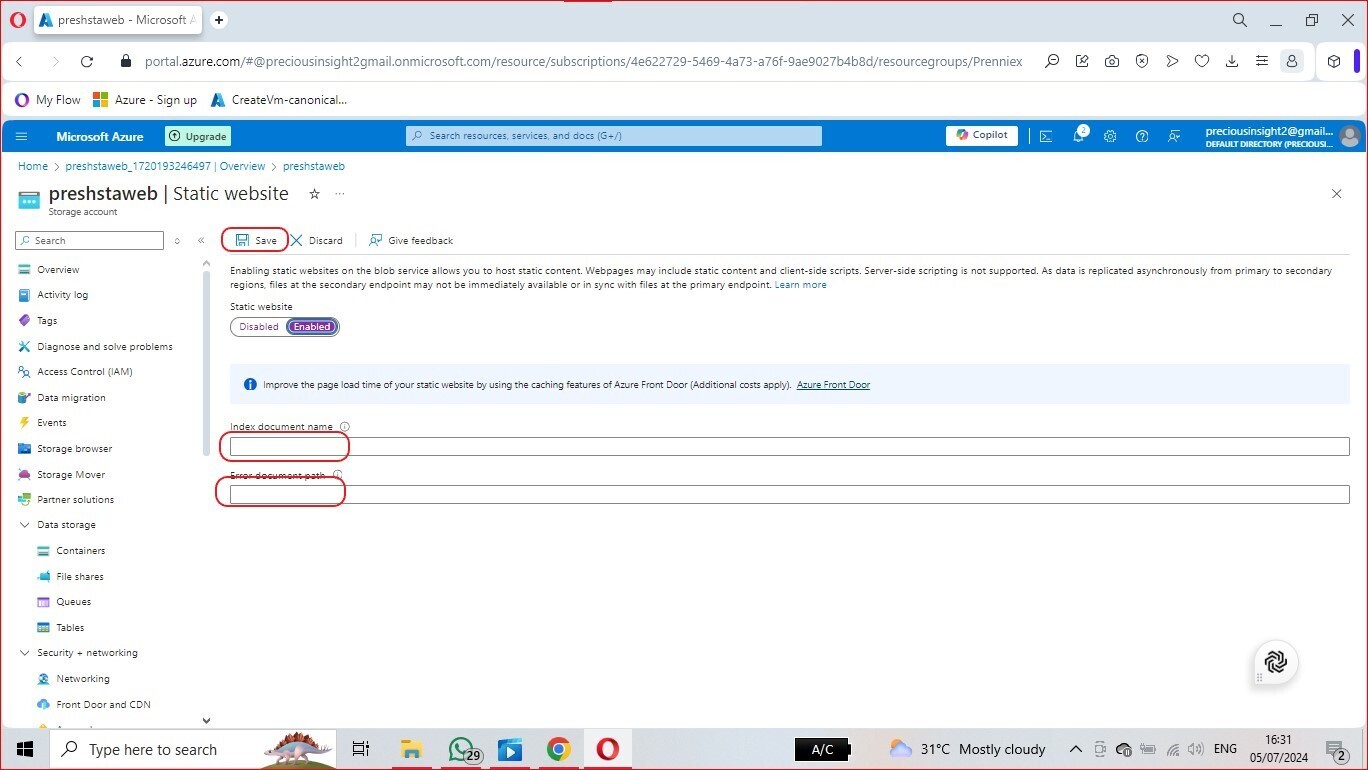Click the floating assistant swirl icon
Image resolution: width=1368 pixels, height=770 pixels.
pyautogui.click(x=1276, y=662)
